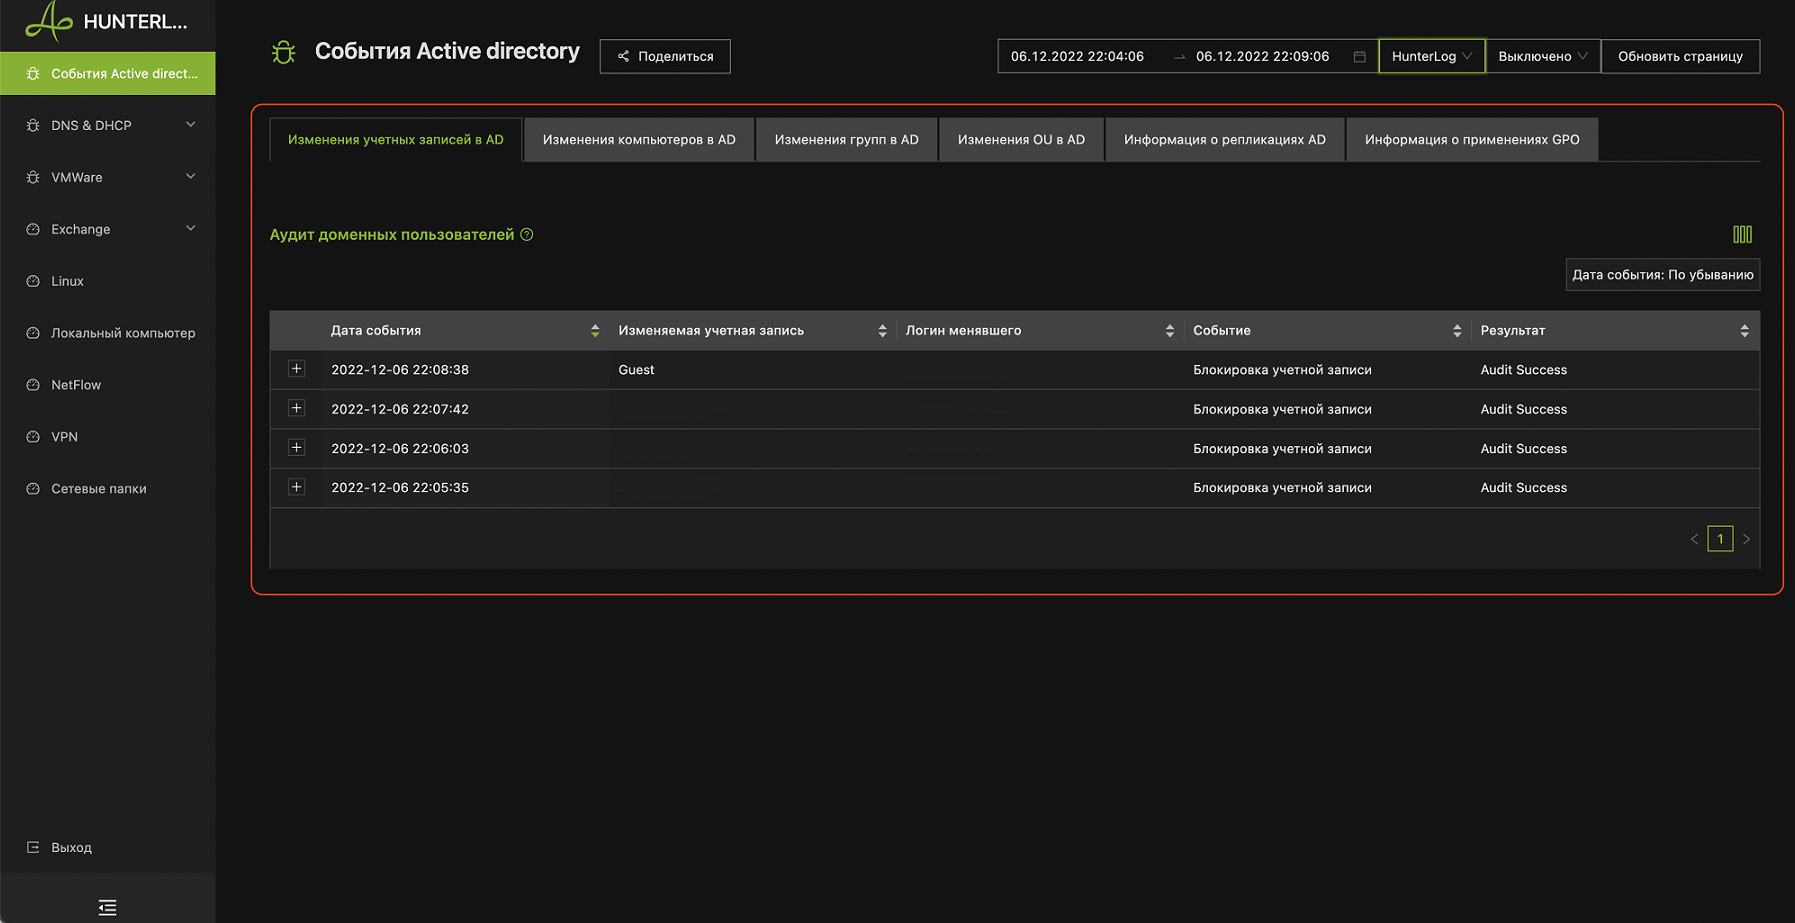Viewport: 1795px width, 923px height.
Task: Click Блокировка учетной записи in 22:07:42 row
Action: [1282, 409]
